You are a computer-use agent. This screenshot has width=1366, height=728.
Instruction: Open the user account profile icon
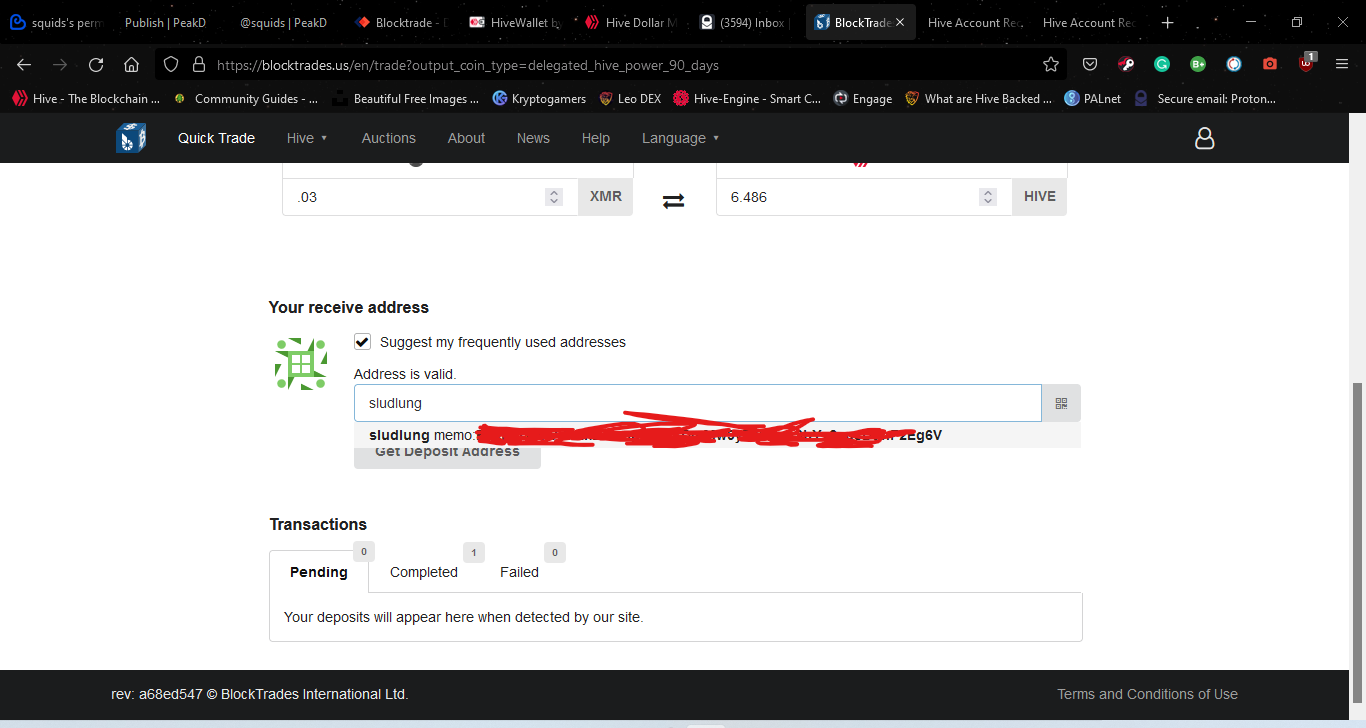(x=1204, y=138)
